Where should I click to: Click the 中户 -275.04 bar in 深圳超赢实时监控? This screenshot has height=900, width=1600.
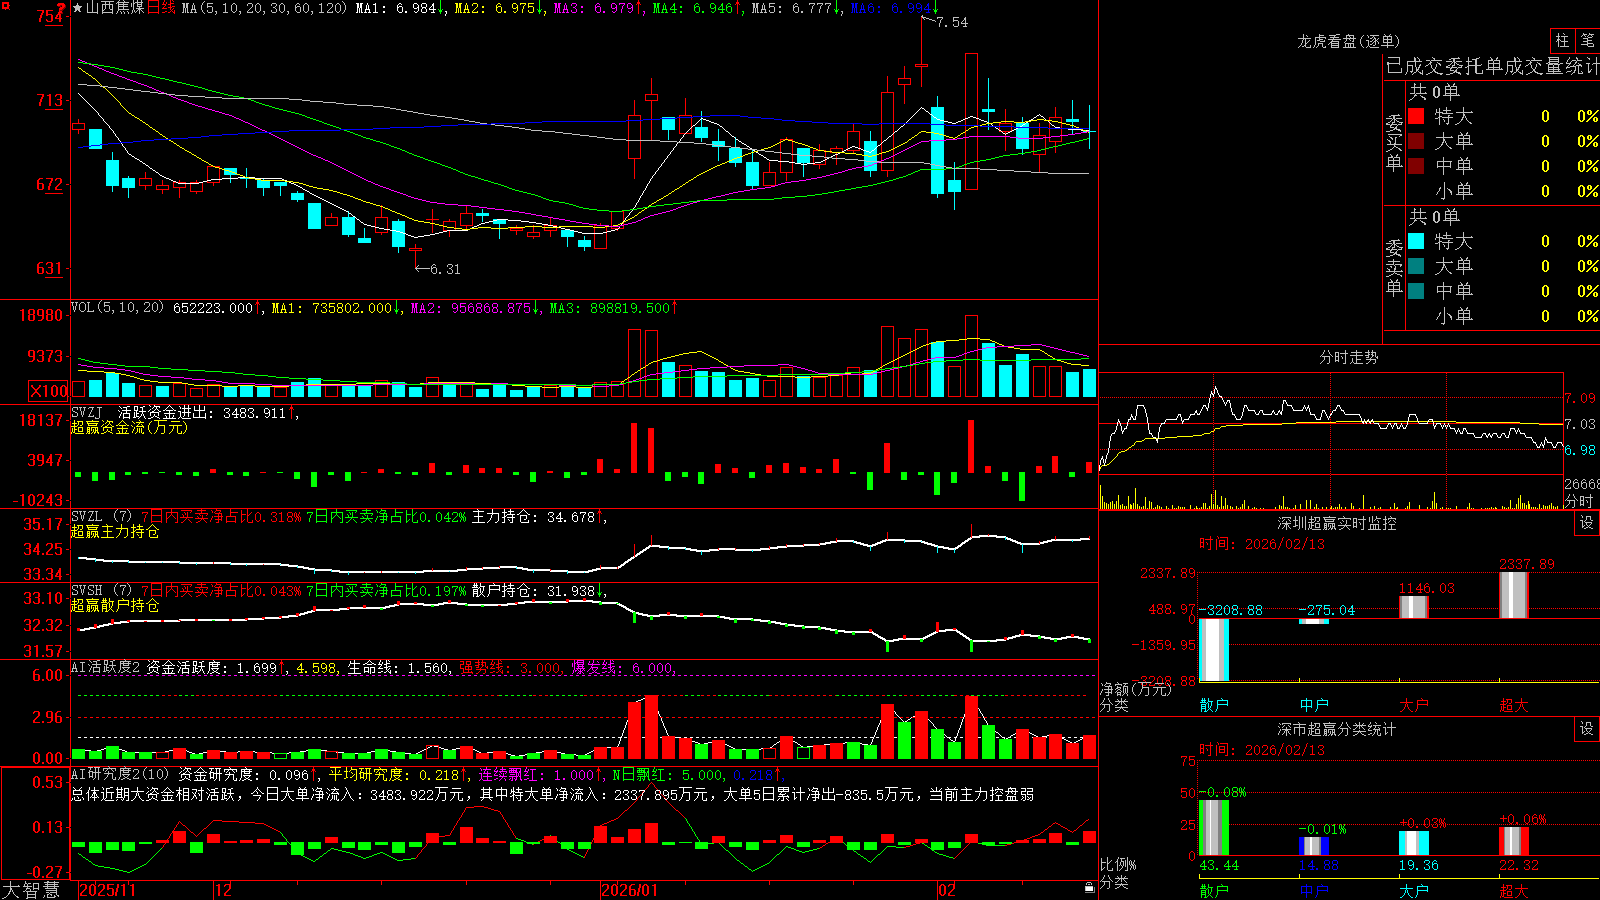(x=1314, y=621)
